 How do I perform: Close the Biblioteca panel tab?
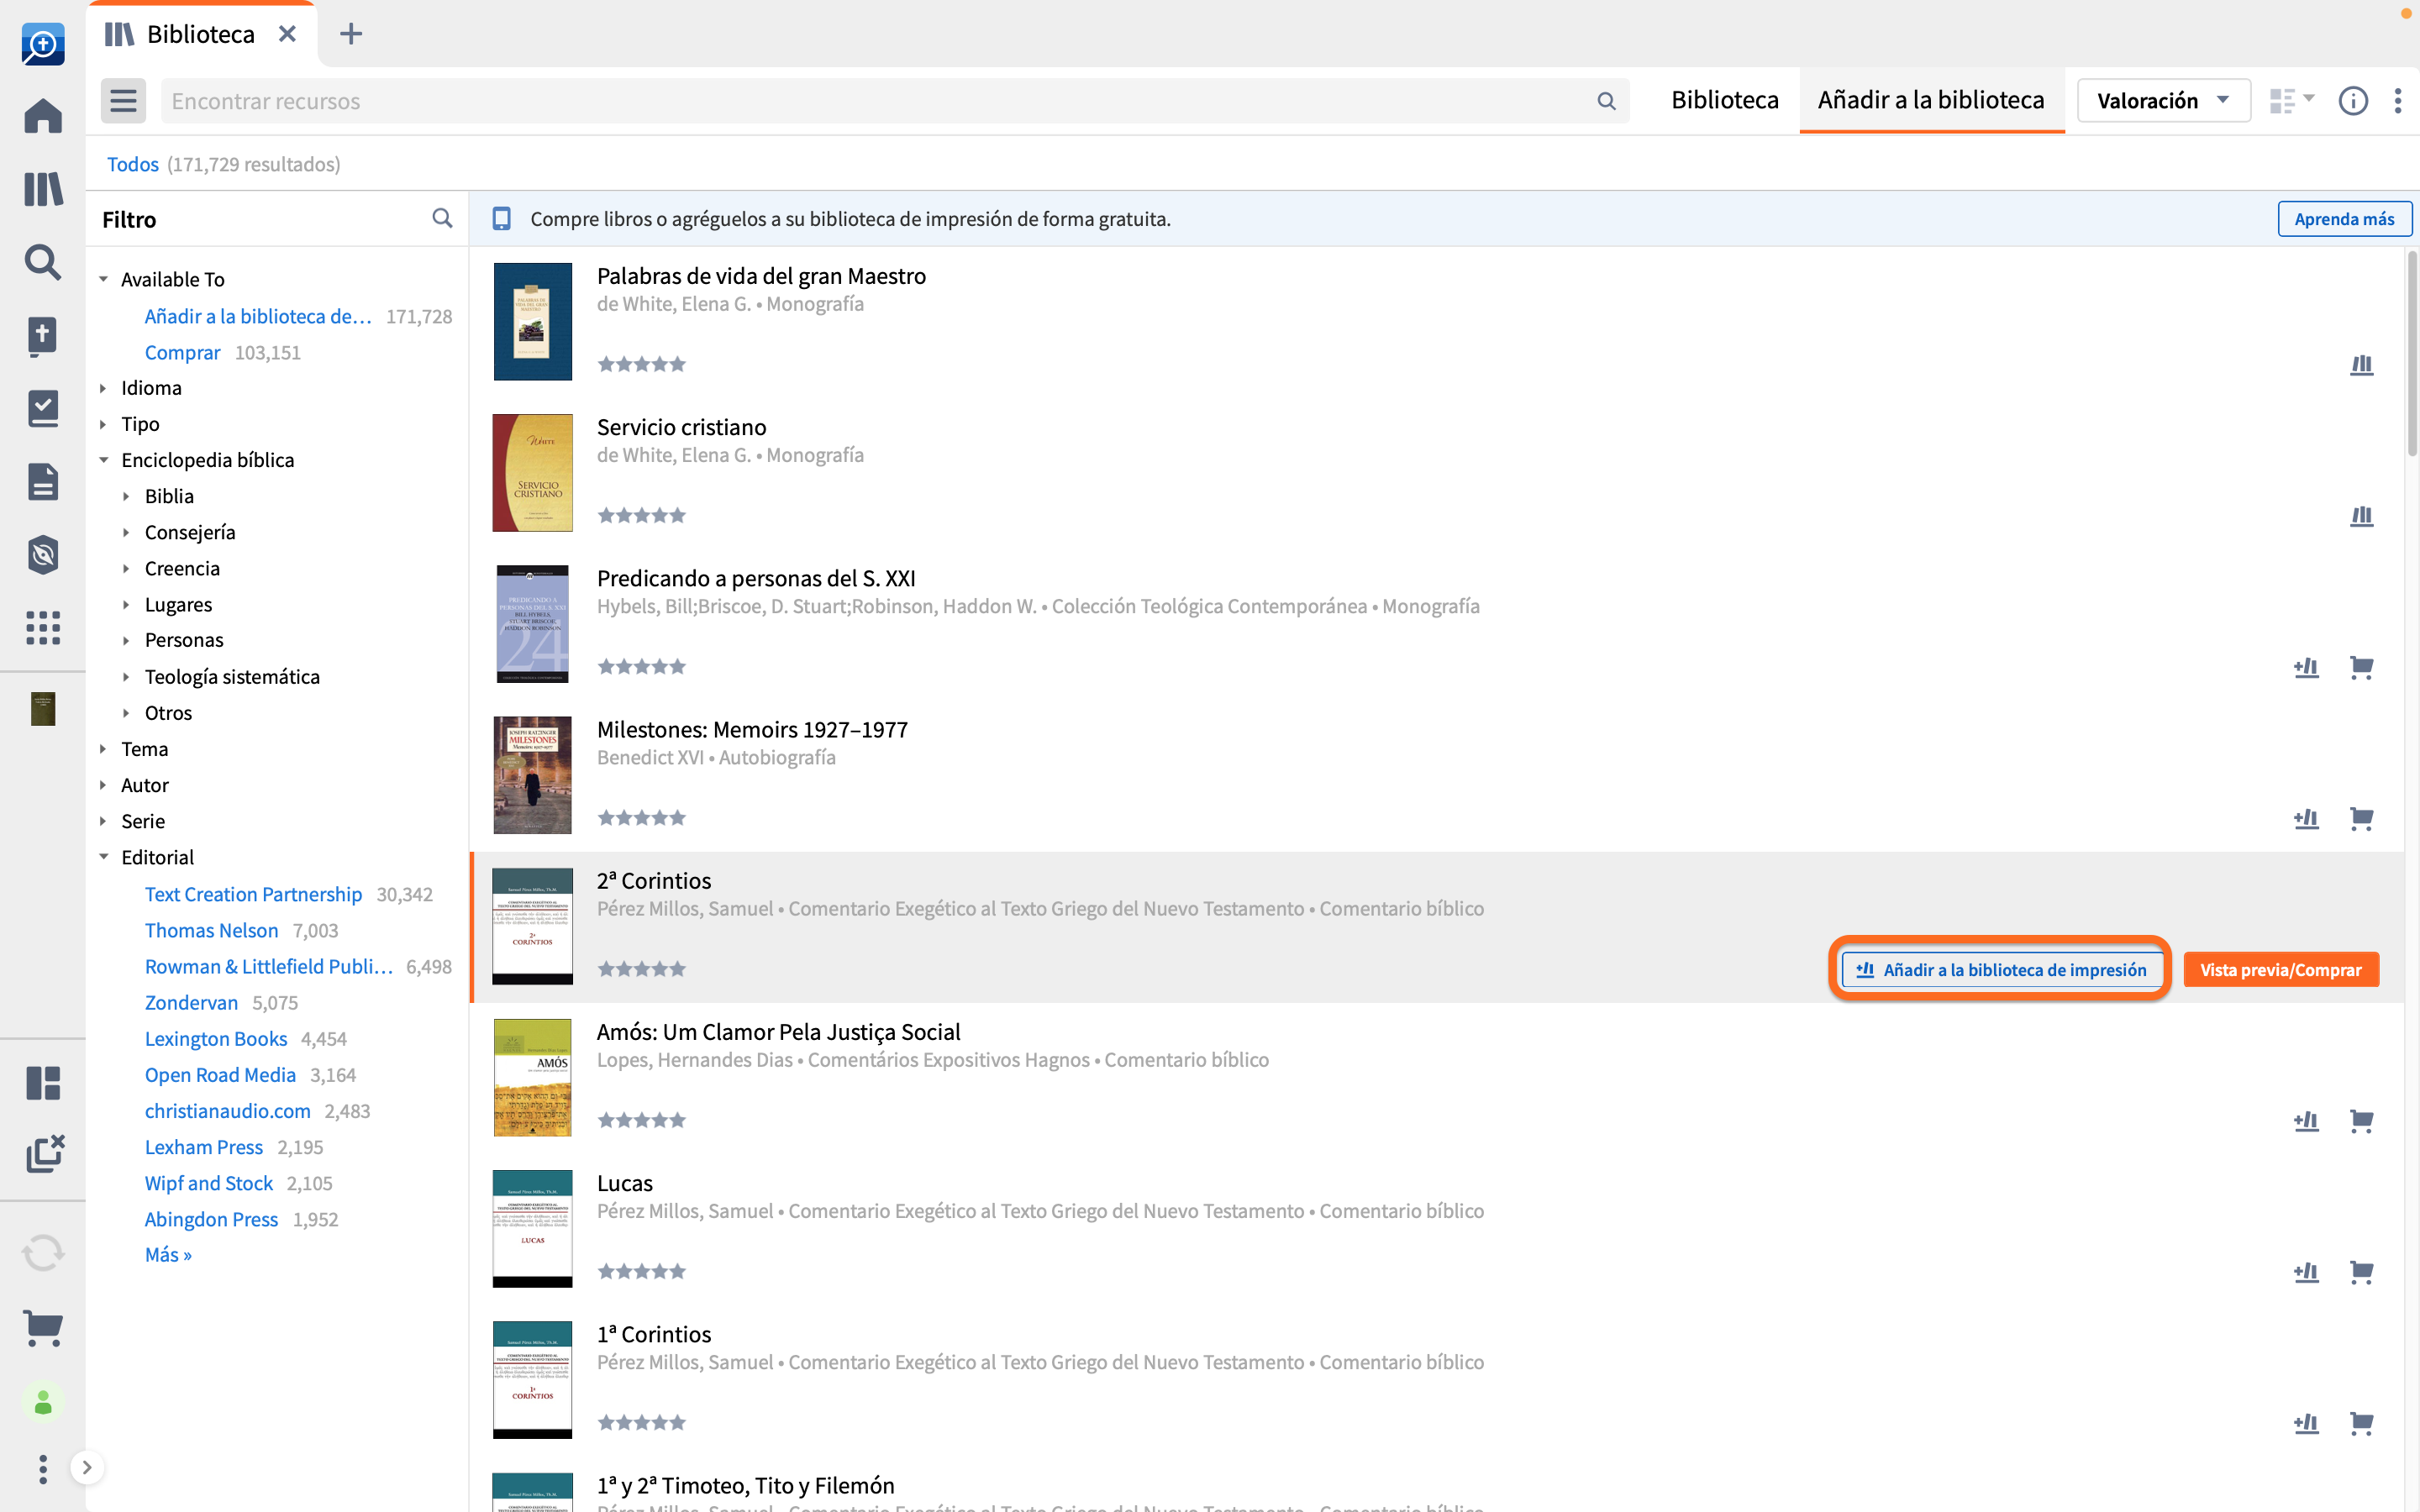coord(287,34)
